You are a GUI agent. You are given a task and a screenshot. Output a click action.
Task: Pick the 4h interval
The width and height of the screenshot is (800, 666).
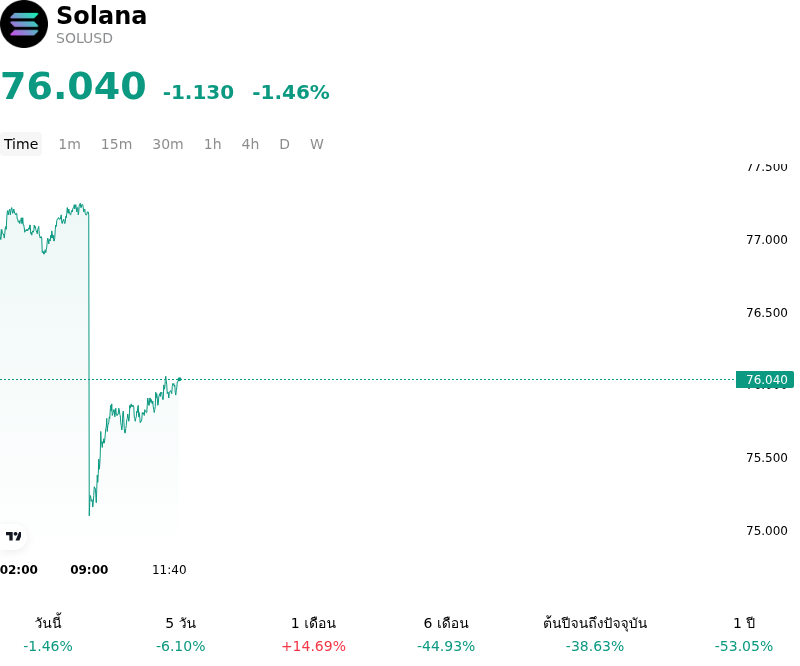(x=250, y=144)
